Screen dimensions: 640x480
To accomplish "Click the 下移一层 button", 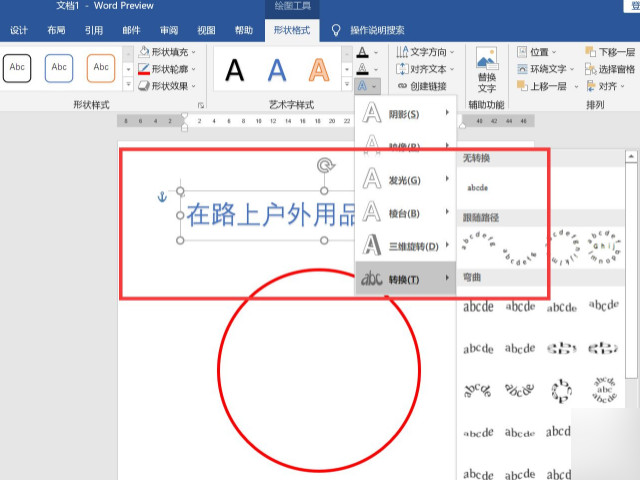I will (610, 52).
